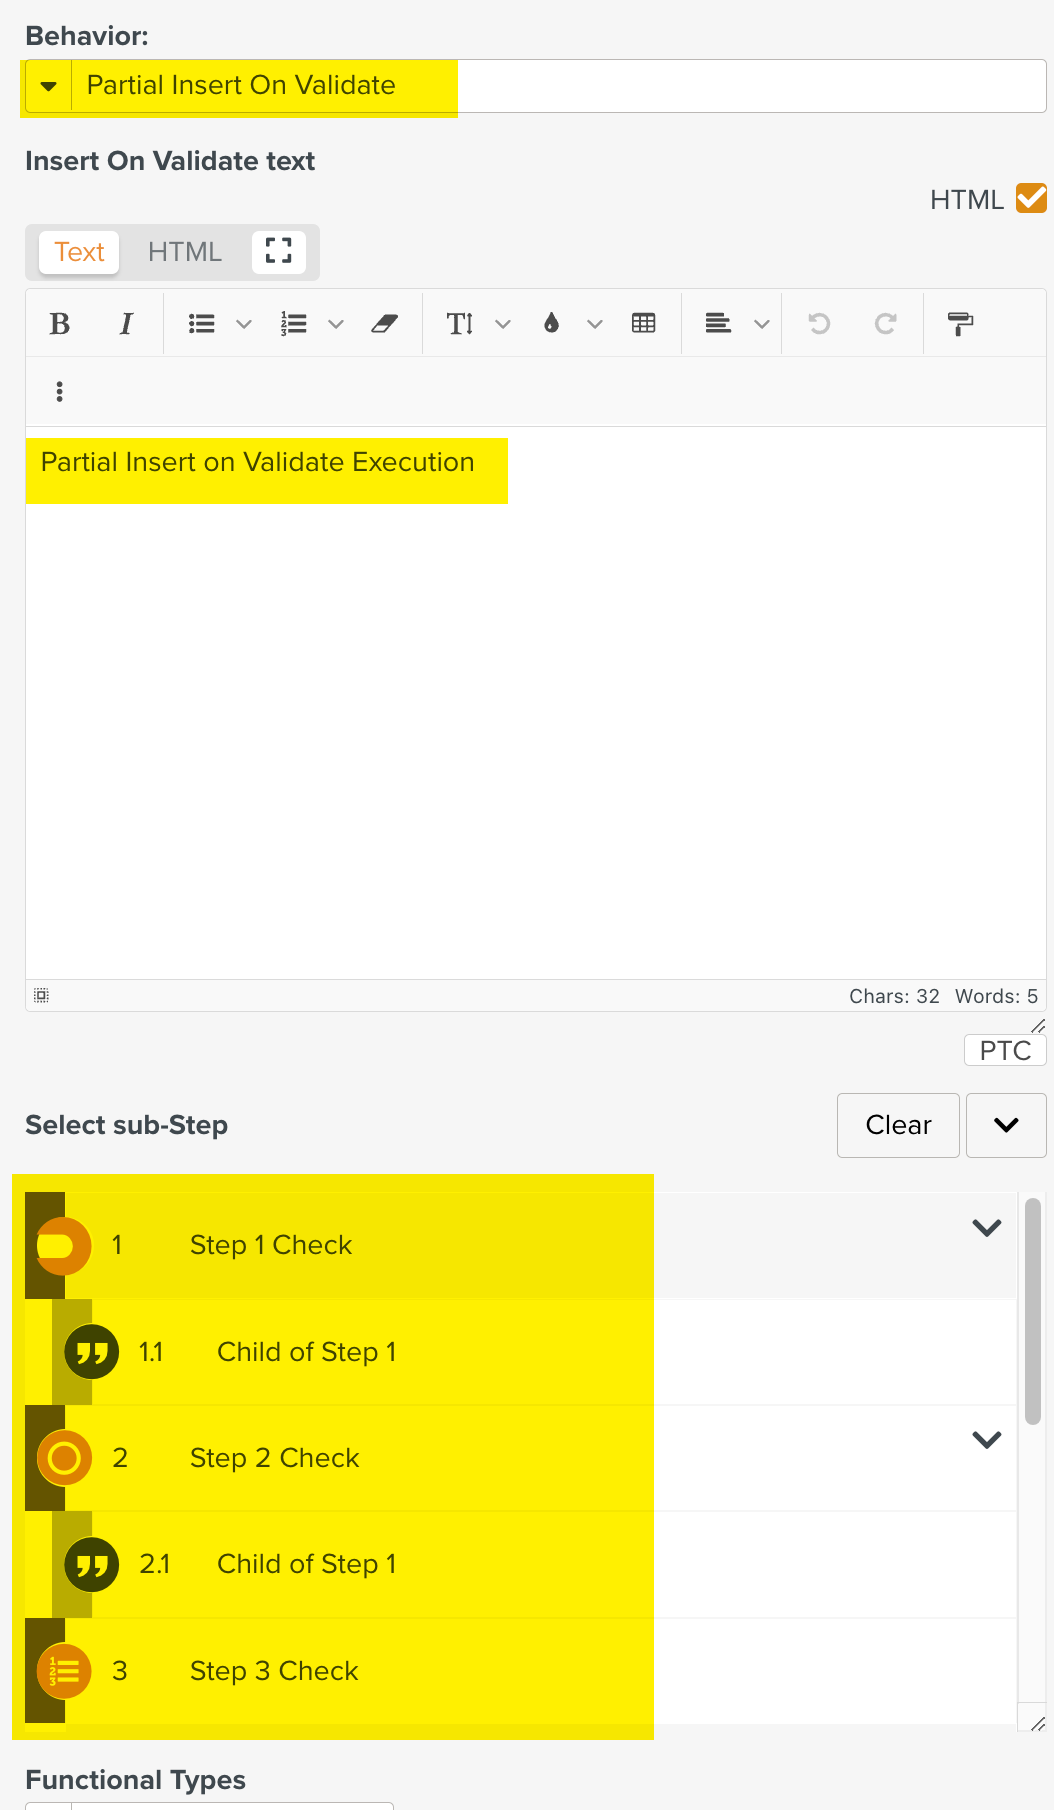Switch to the HTML editor tab
The height and width of the screenshot is (1810, 1054).
184,252
